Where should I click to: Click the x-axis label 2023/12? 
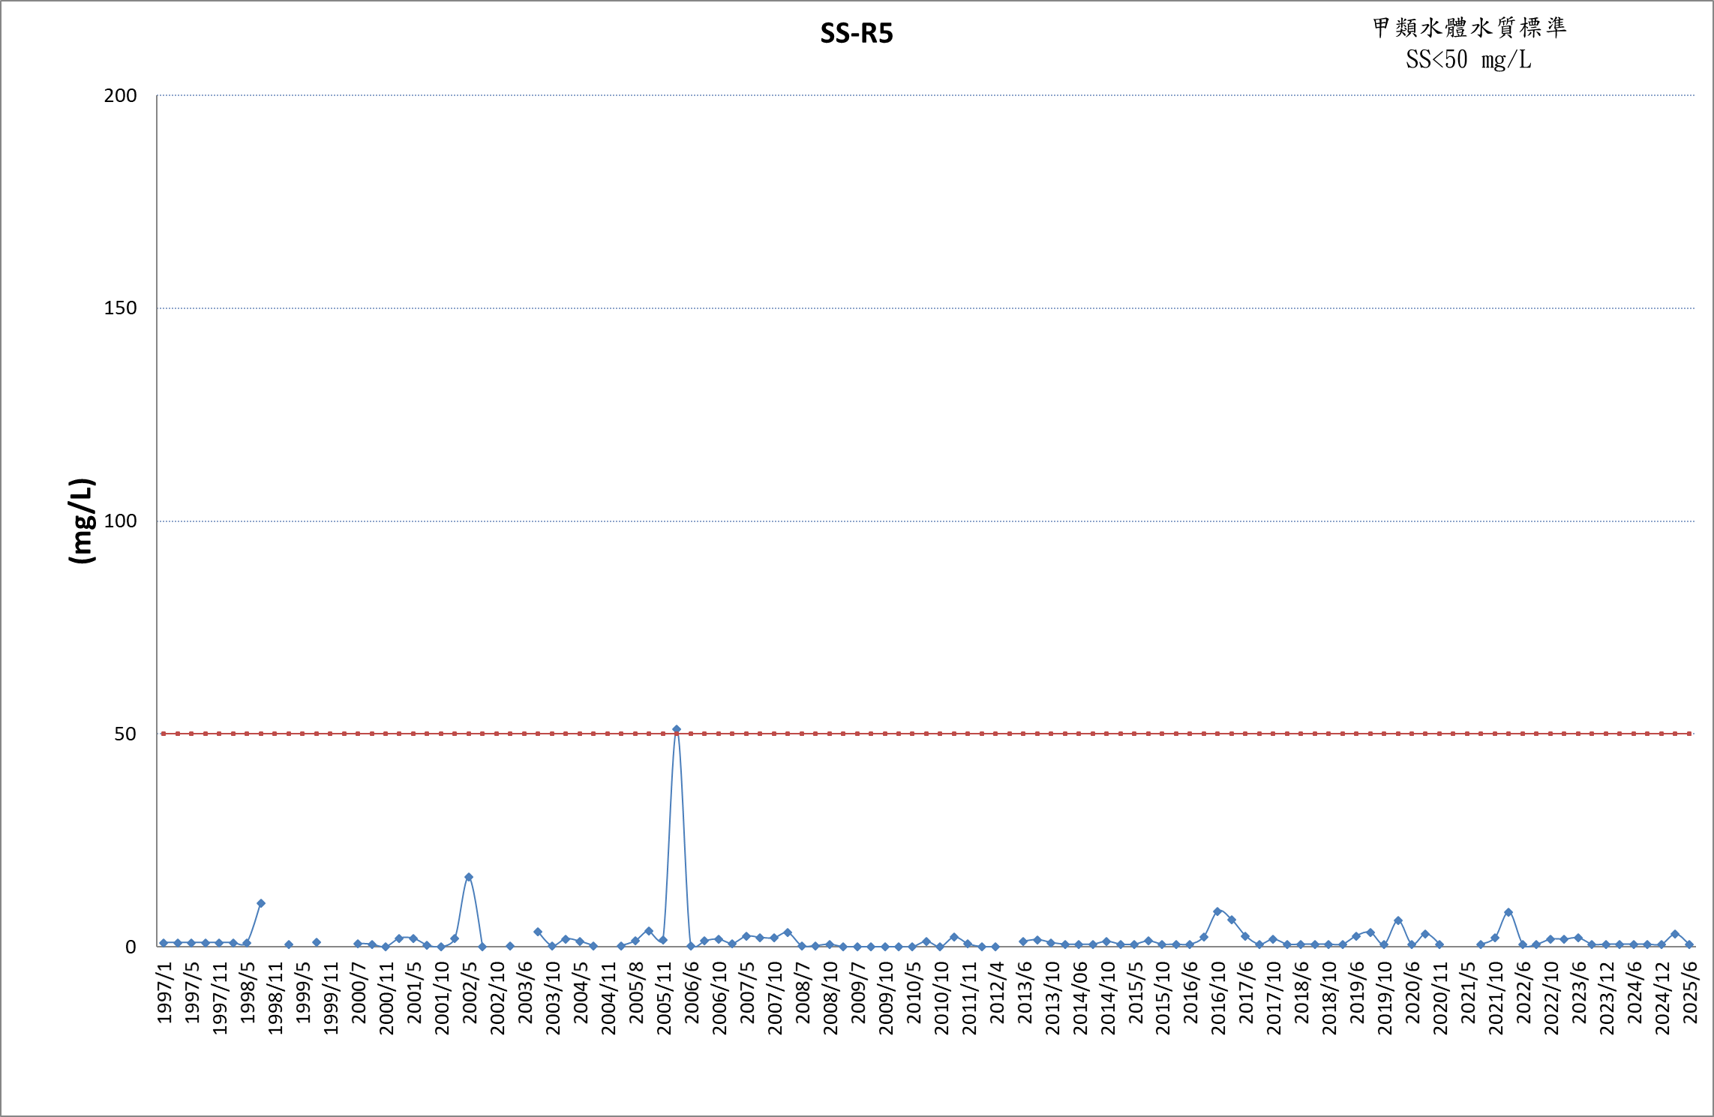[x=1607, y=998]
